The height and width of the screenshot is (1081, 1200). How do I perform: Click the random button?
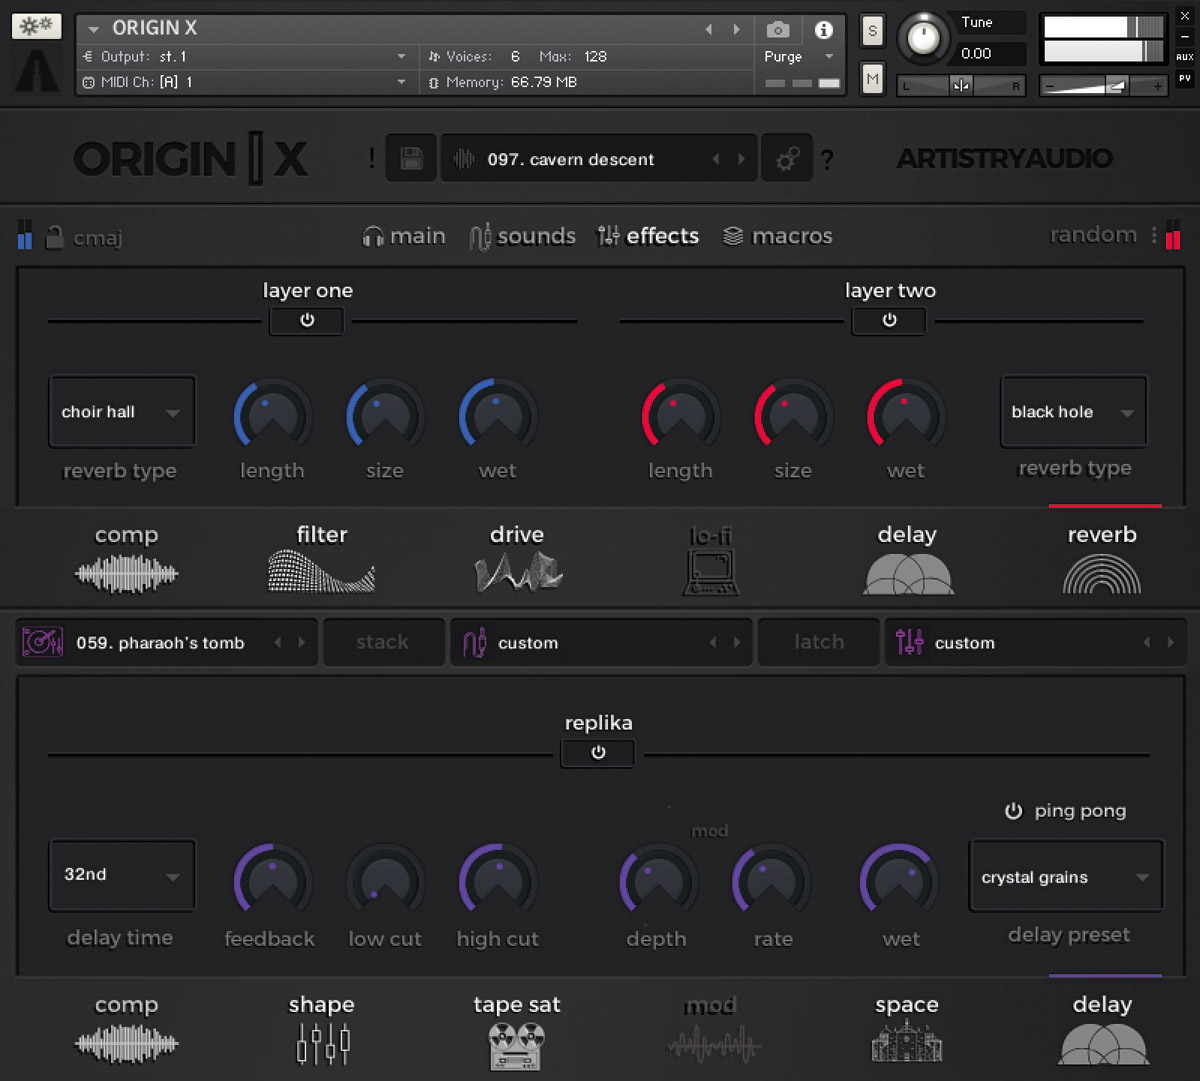coord(1093,235)
